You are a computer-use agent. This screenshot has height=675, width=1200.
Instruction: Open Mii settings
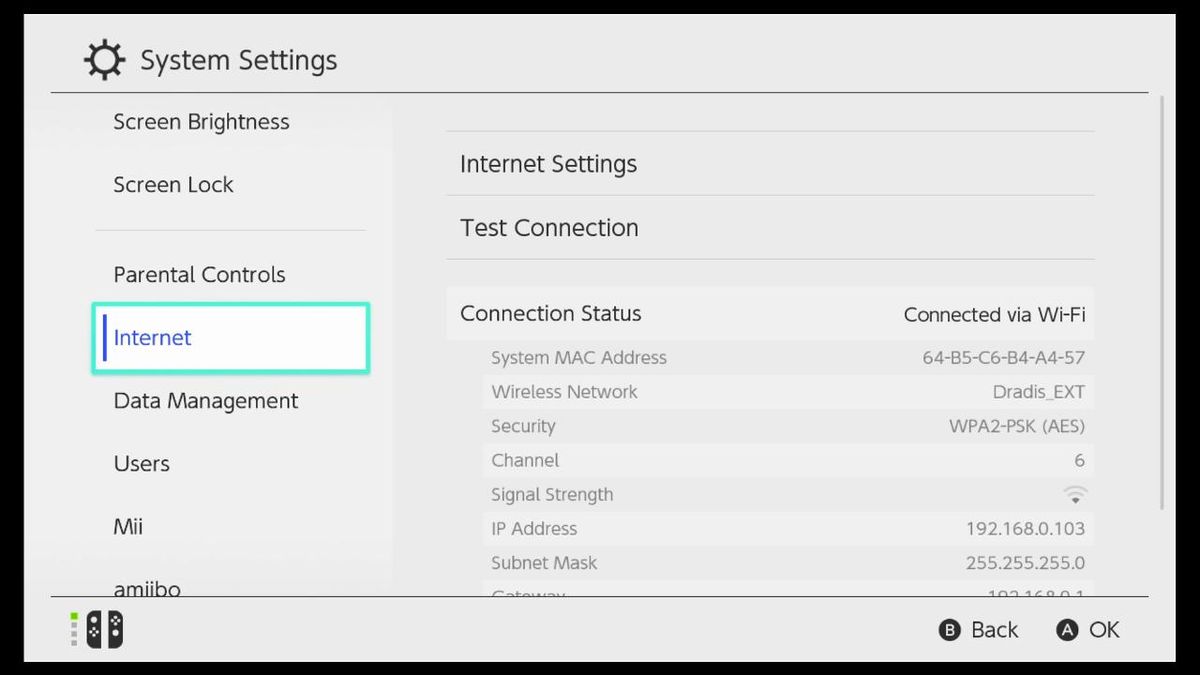[x=127, y=525]
